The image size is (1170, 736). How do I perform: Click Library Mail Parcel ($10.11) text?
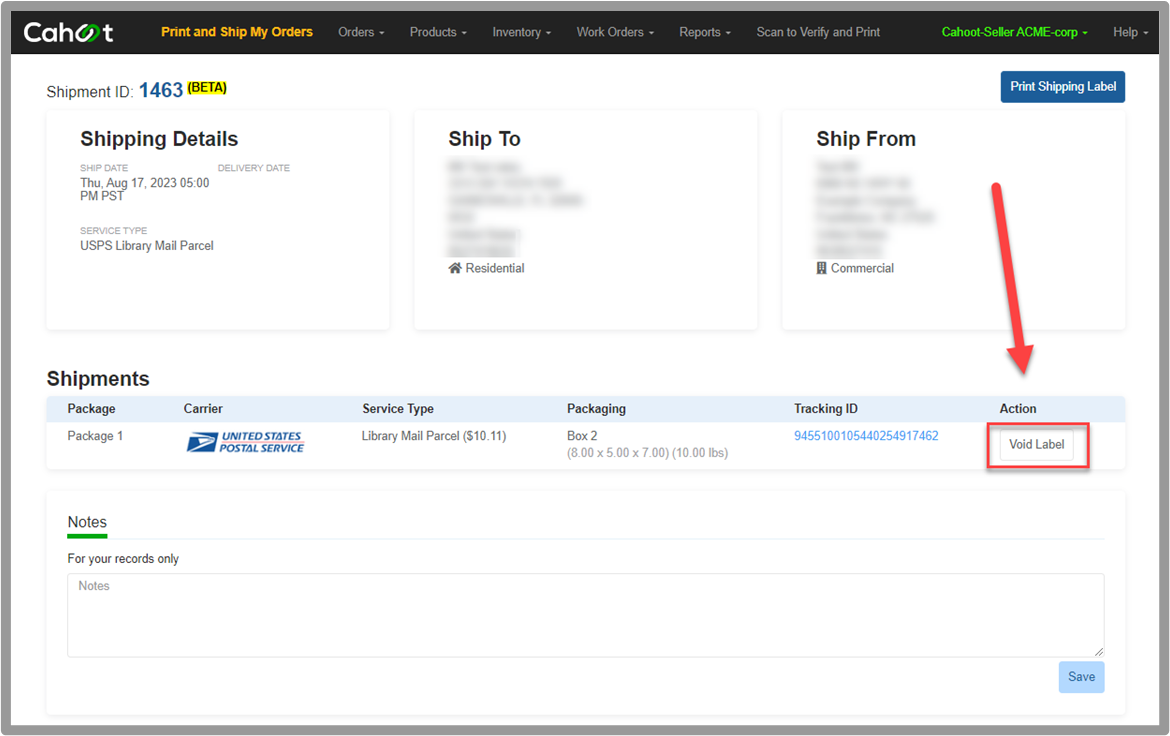(x=434, y=436)
